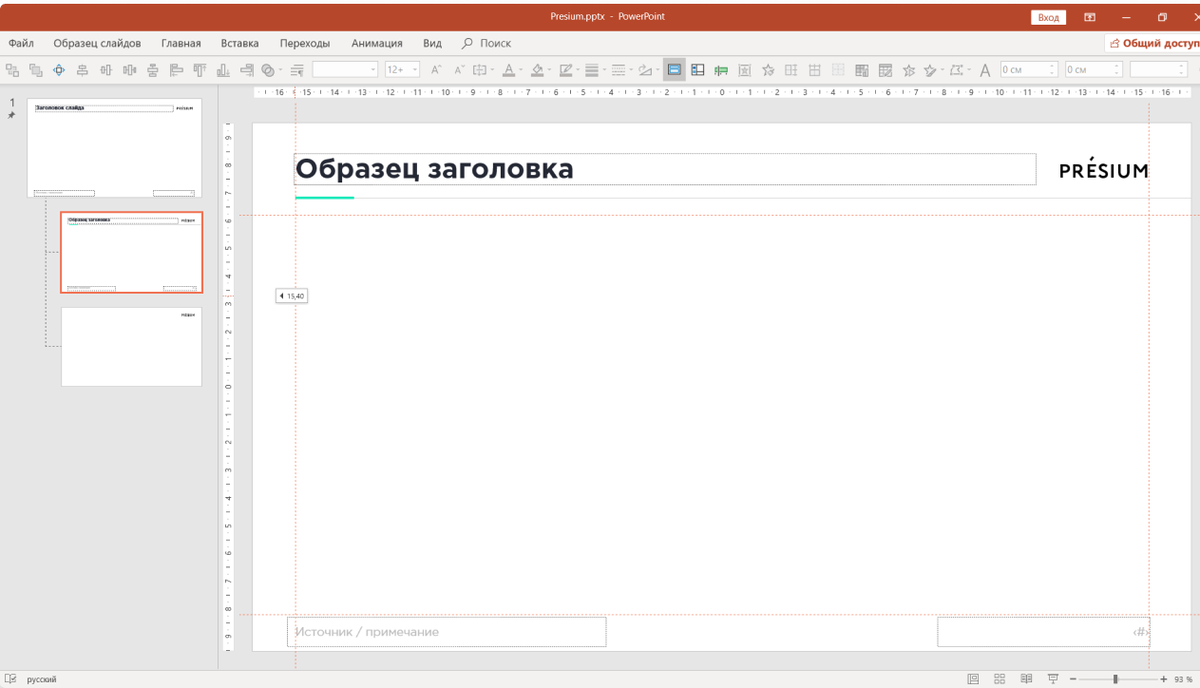Switch to Slide Sorter view
Viewport: 1200px width, 688px height.
pos(1000,679)
